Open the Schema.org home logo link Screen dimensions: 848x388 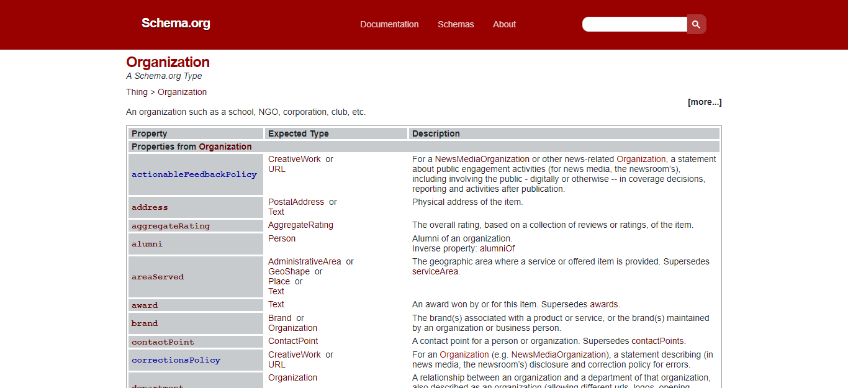[176, 23]
